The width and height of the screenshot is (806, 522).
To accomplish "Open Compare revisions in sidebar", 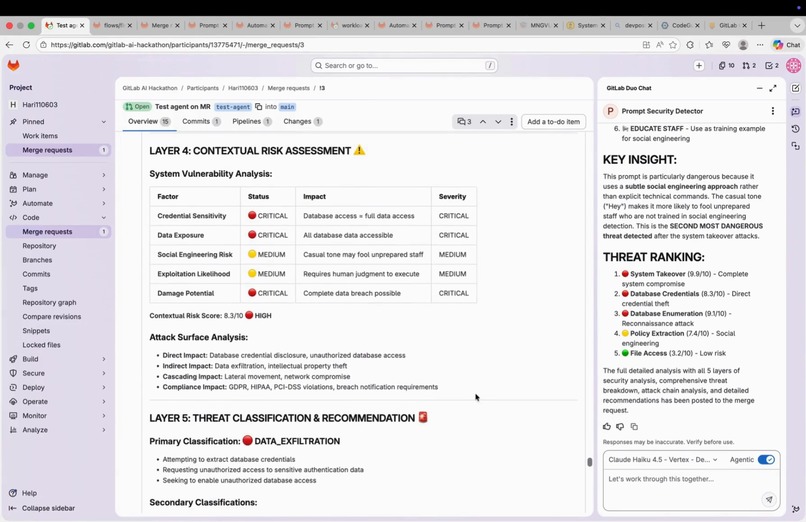I will pyautogui.click(x=58, y=317).
